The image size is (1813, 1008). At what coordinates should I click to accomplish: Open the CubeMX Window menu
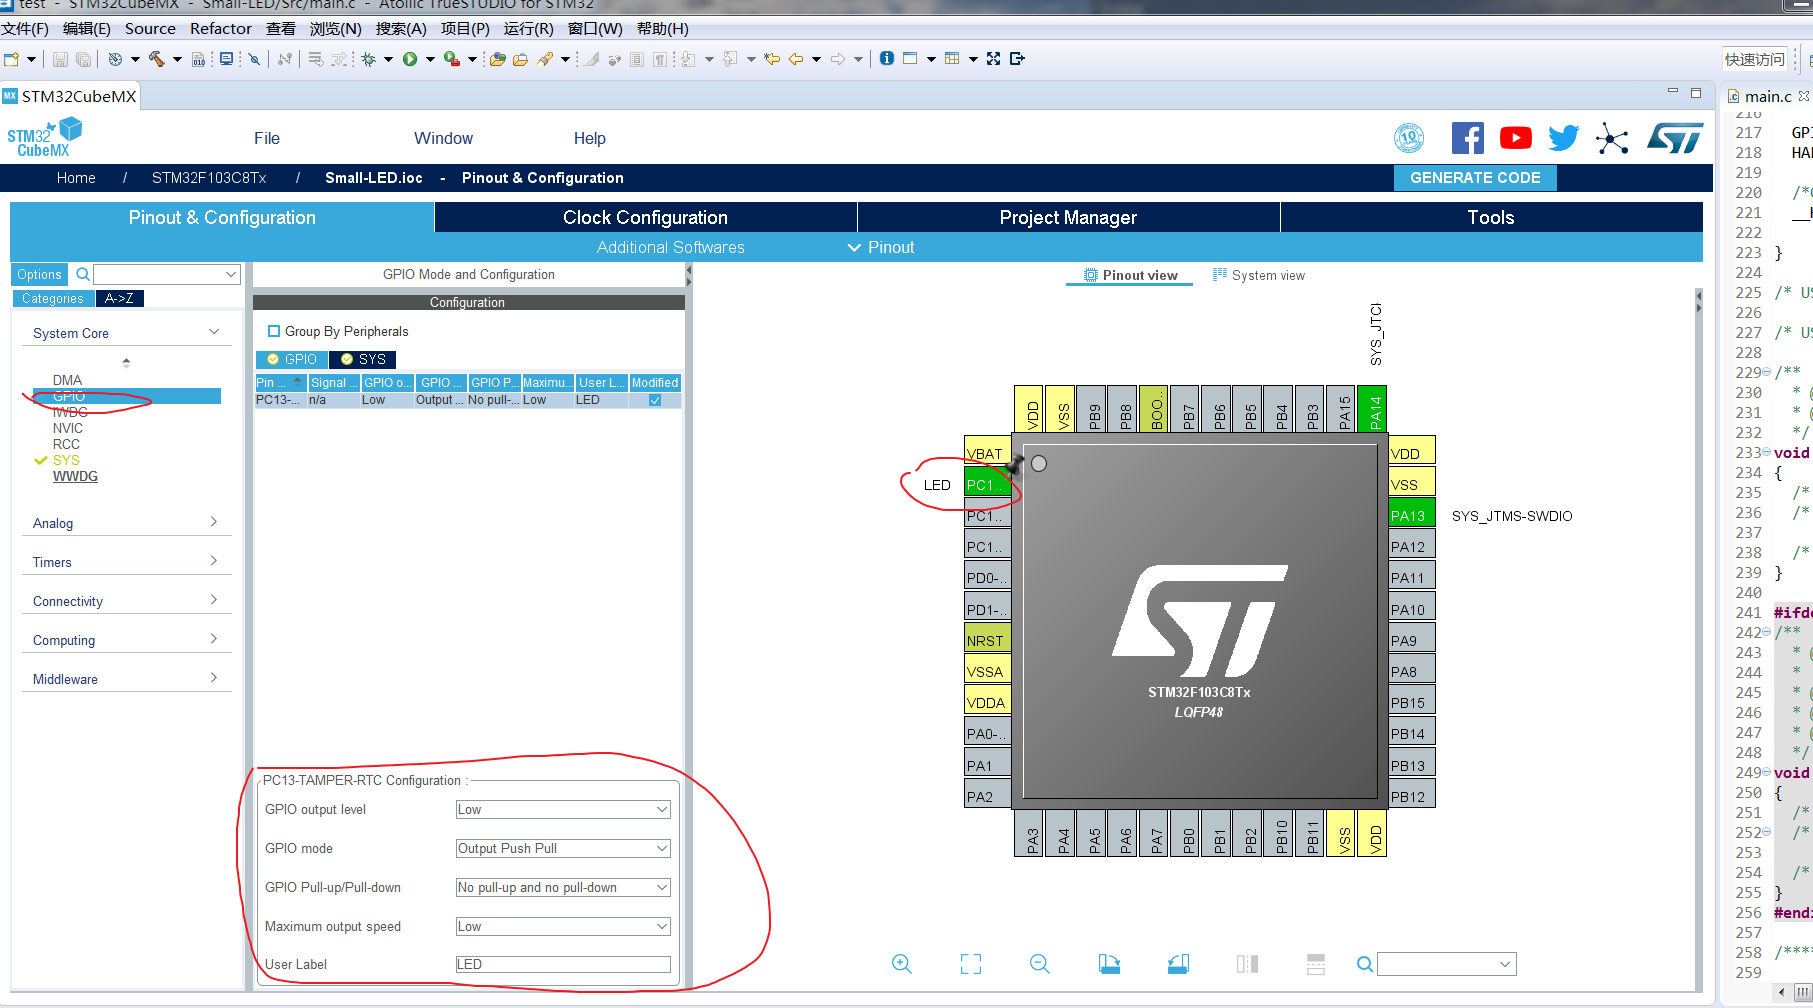pos(444,138)
